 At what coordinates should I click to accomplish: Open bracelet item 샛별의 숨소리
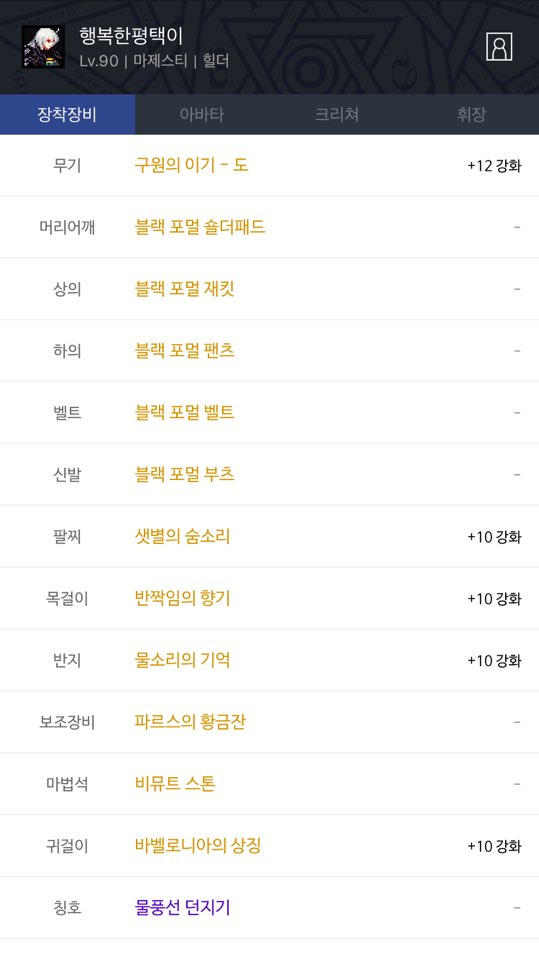[x=183, y=536]
